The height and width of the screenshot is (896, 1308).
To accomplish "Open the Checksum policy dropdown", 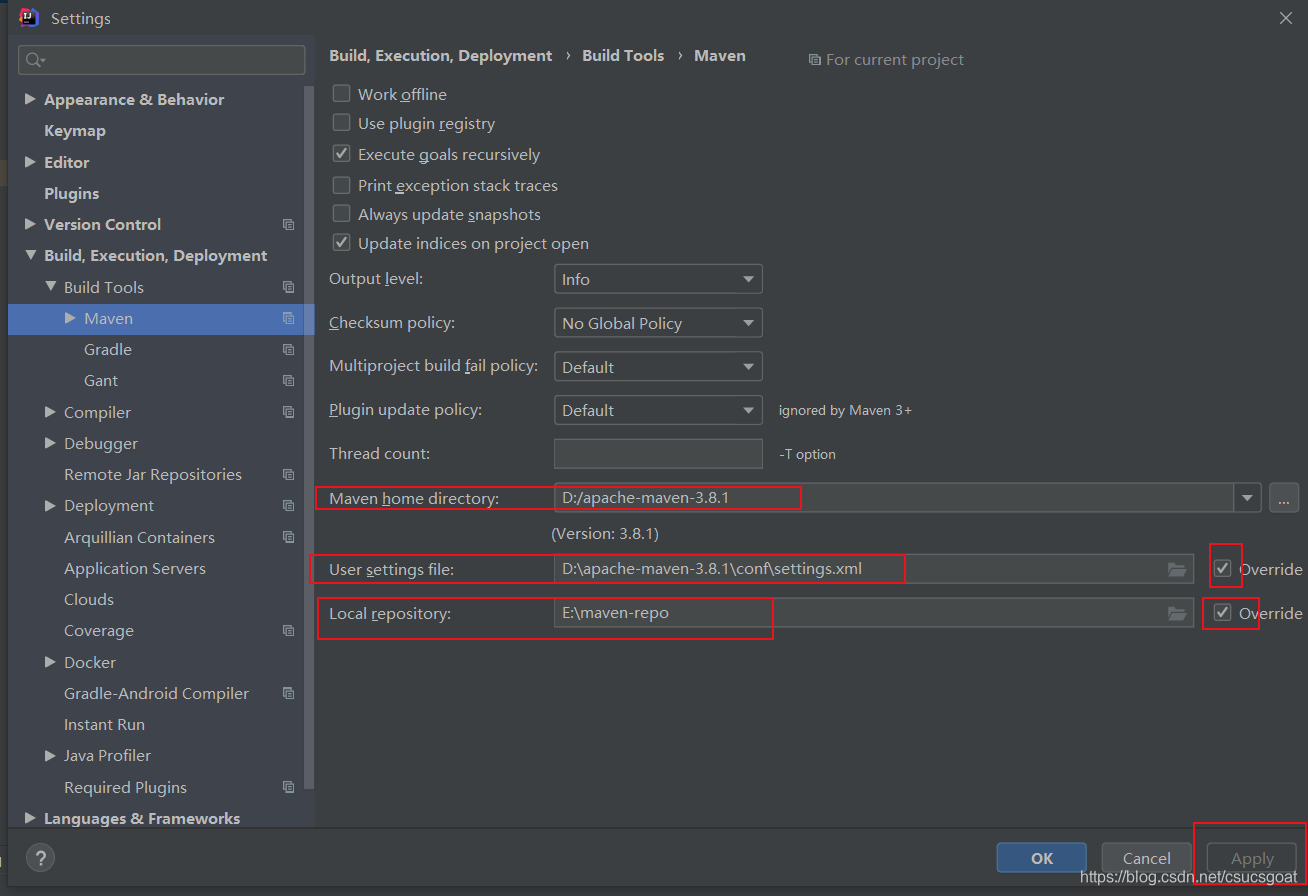I will pos(658,323).
